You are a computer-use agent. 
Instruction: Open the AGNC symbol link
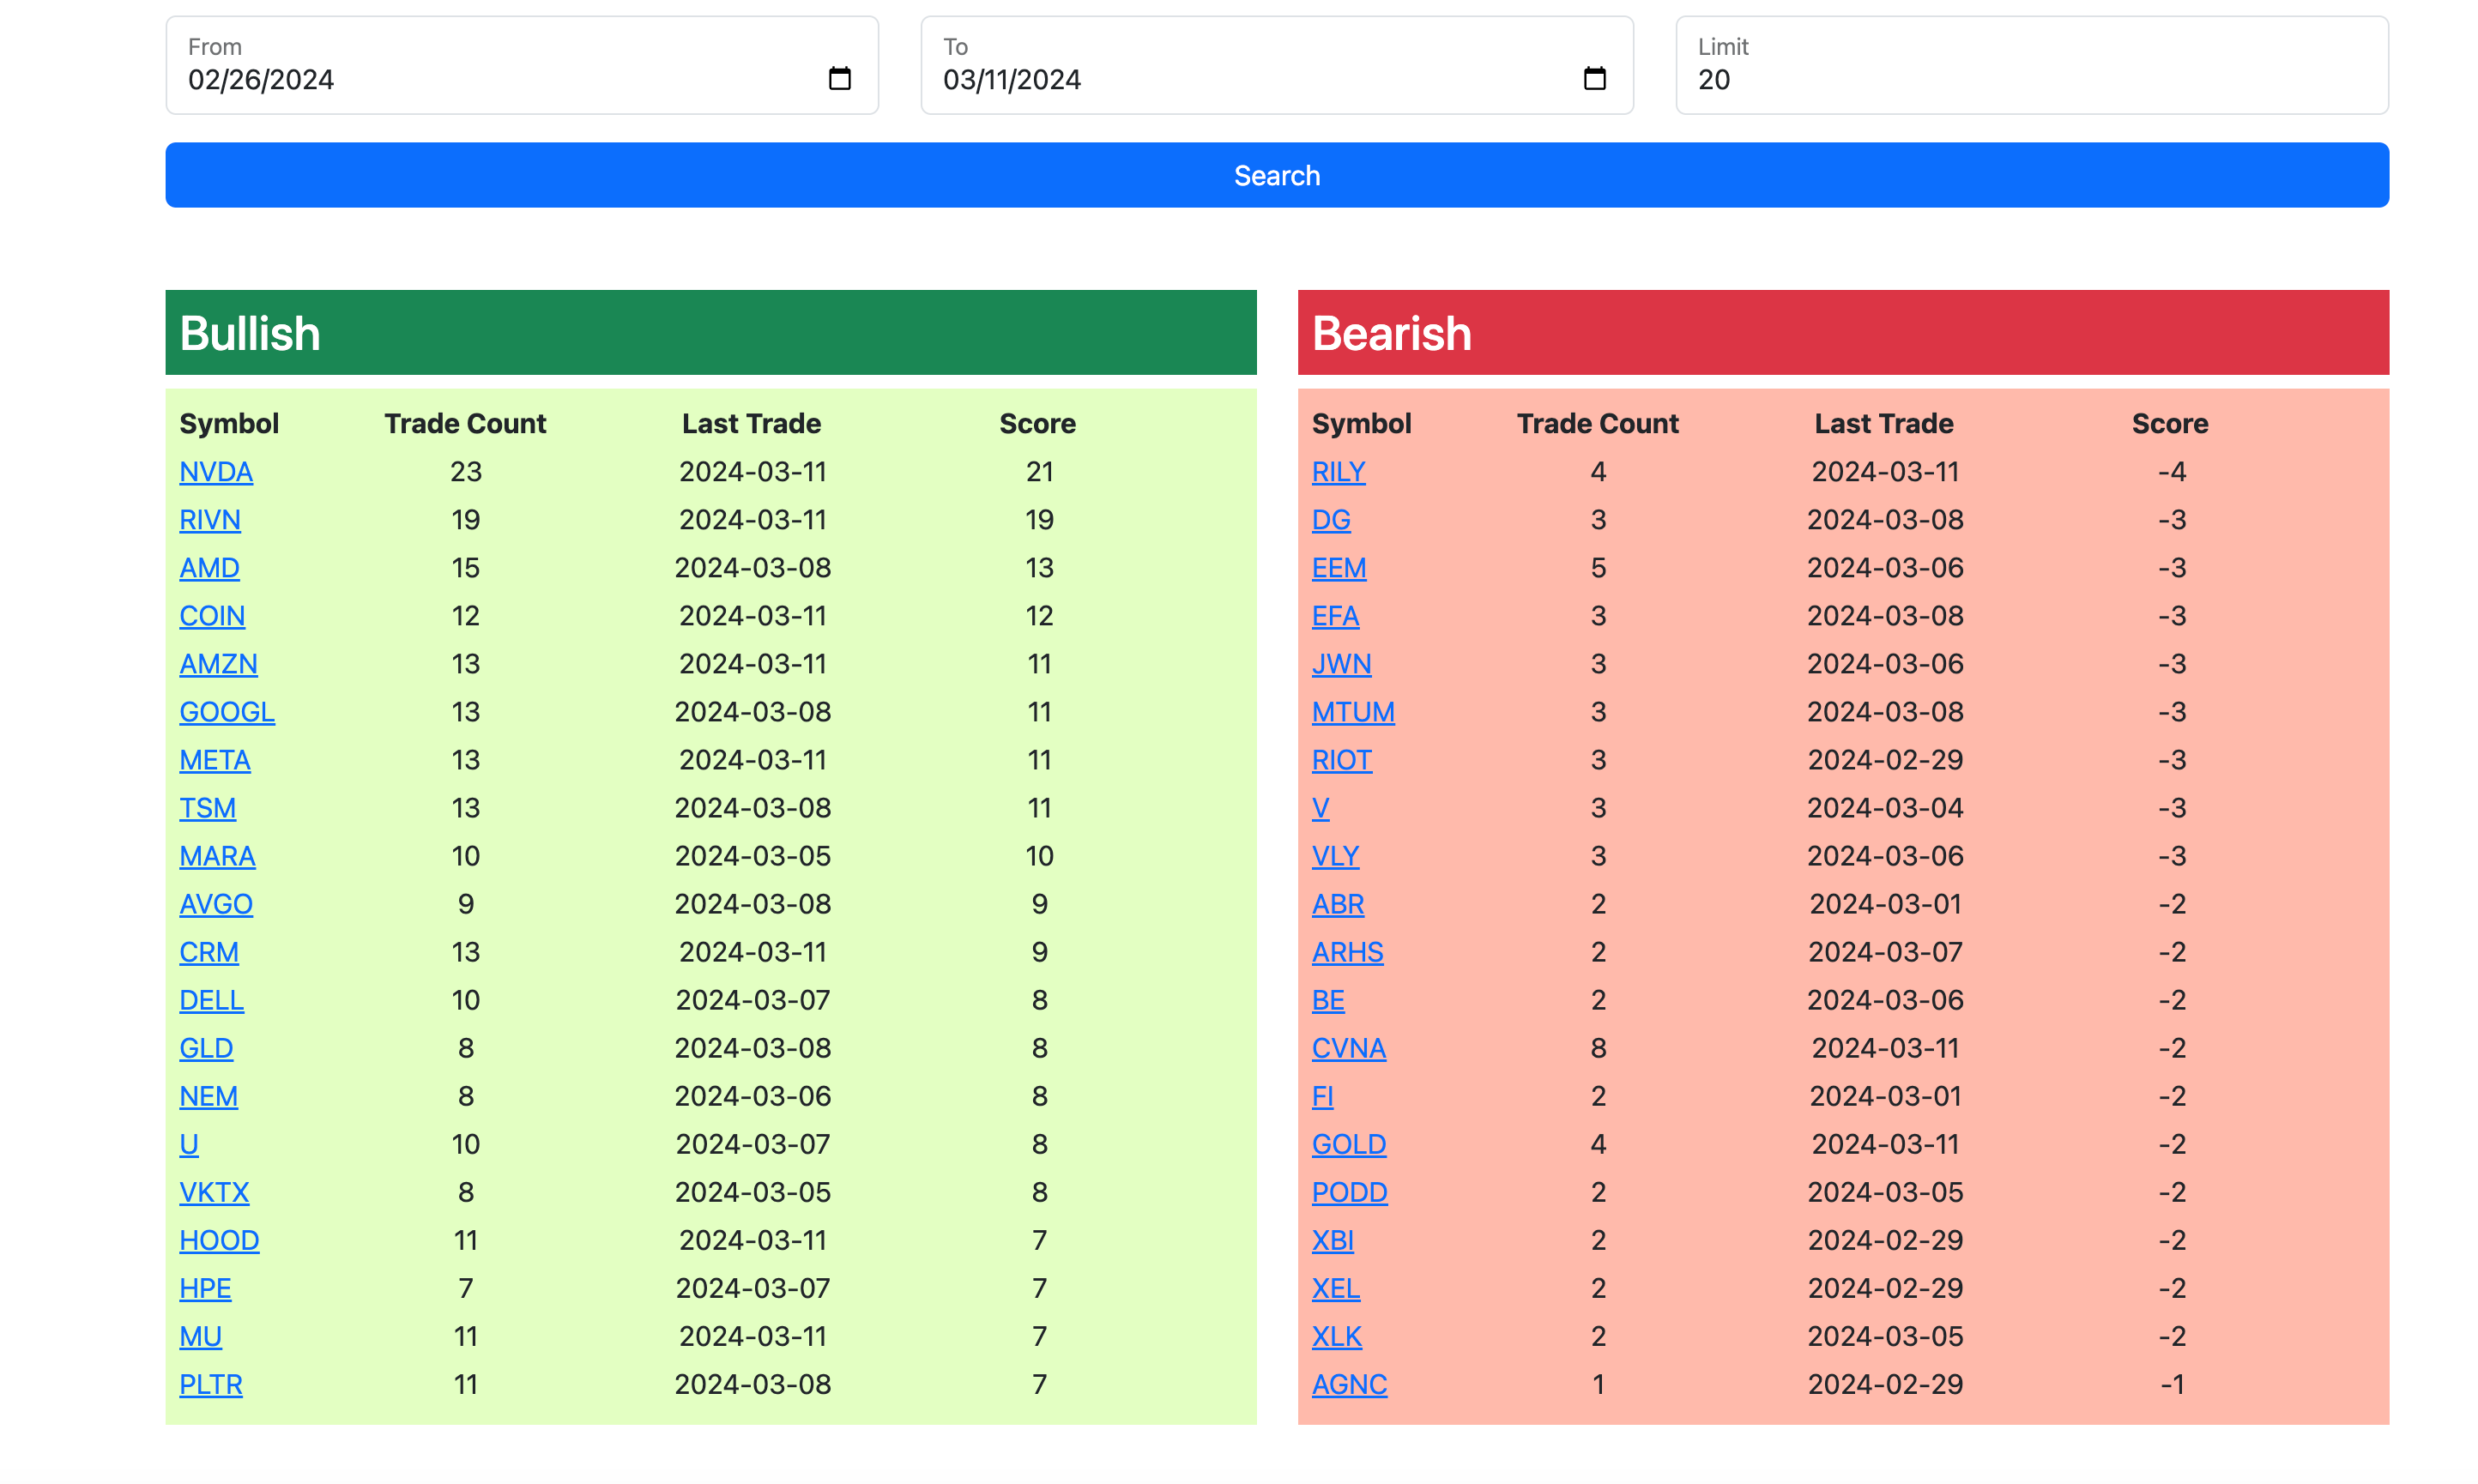(x=1348, y=1384)
